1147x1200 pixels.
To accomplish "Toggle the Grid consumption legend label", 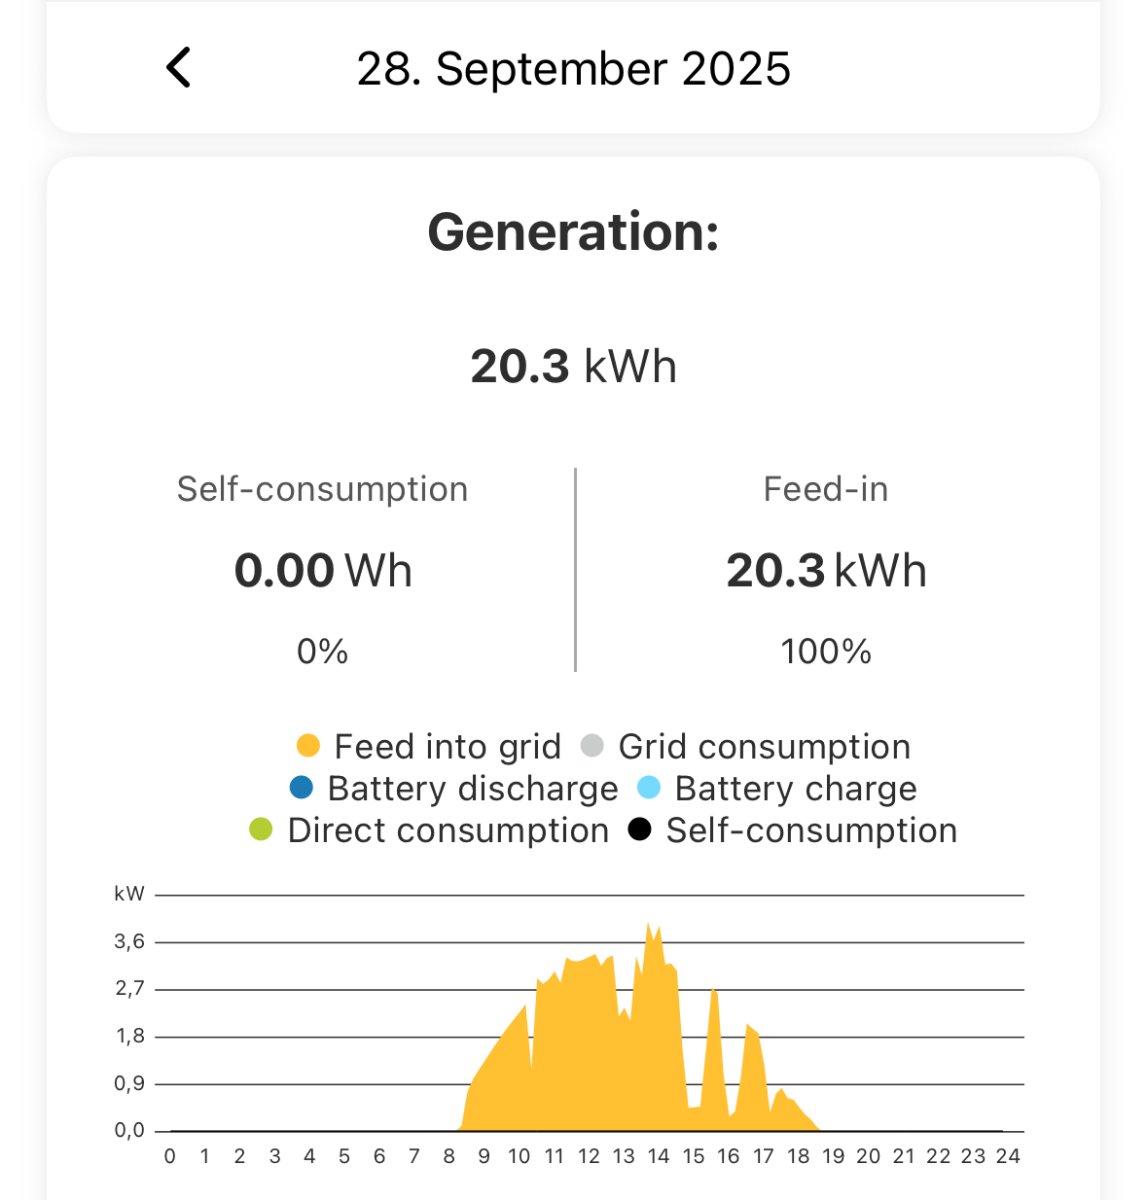I will [764, 747].
